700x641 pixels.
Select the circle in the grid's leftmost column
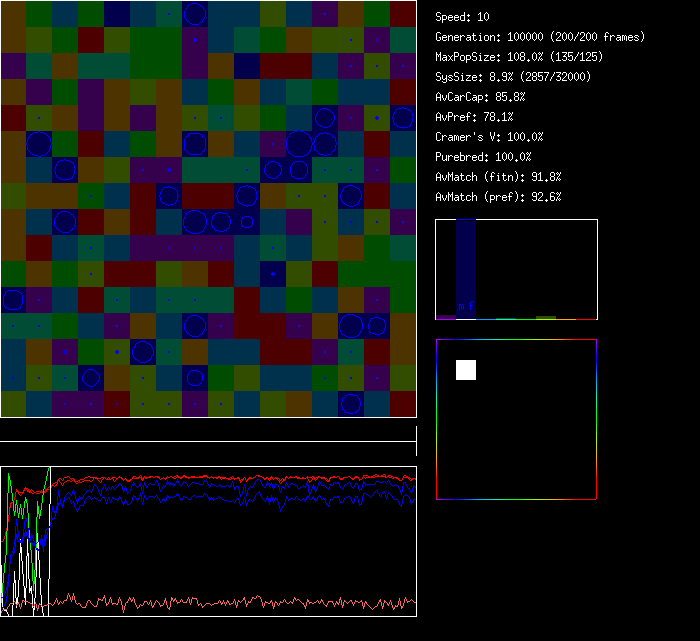coord(12,299)
